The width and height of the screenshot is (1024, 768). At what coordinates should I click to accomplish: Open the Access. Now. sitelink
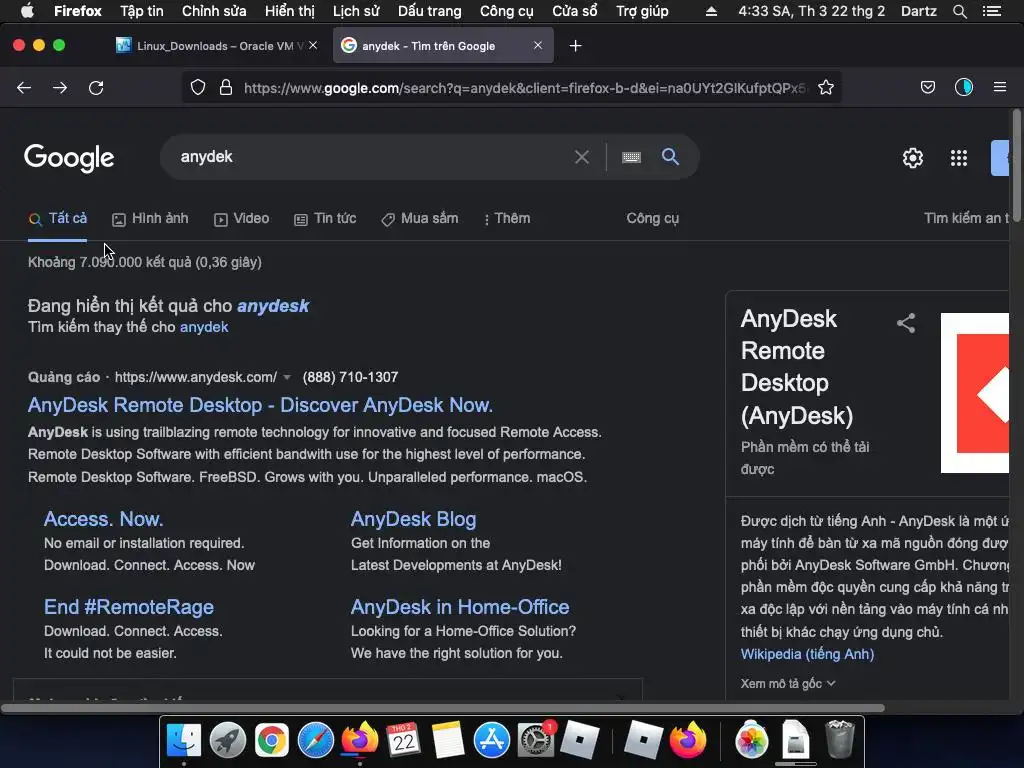point(103,519)
